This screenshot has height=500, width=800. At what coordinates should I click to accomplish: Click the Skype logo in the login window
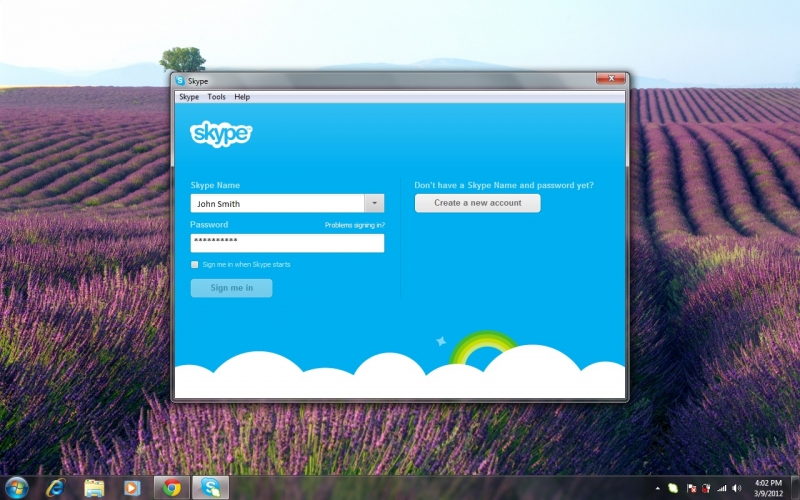pyautogui.click(x=221, y=133)
